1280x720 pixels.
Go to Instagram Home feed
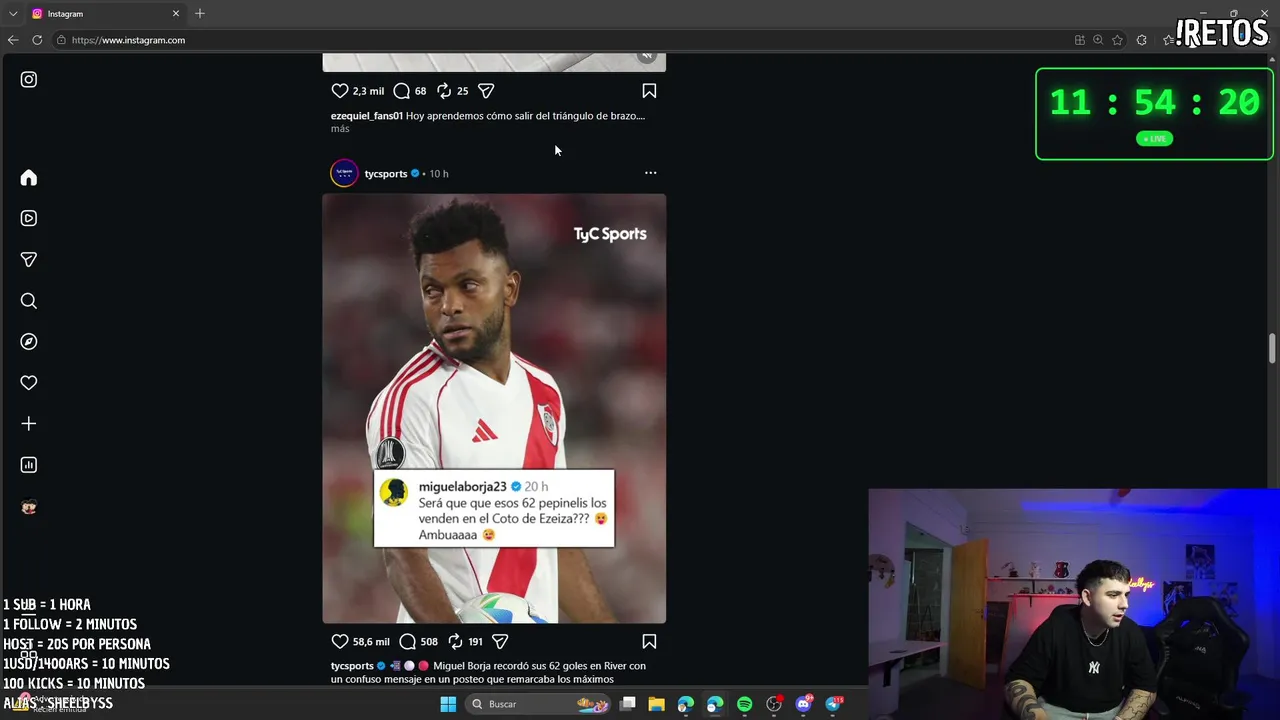tap(29, 177)
